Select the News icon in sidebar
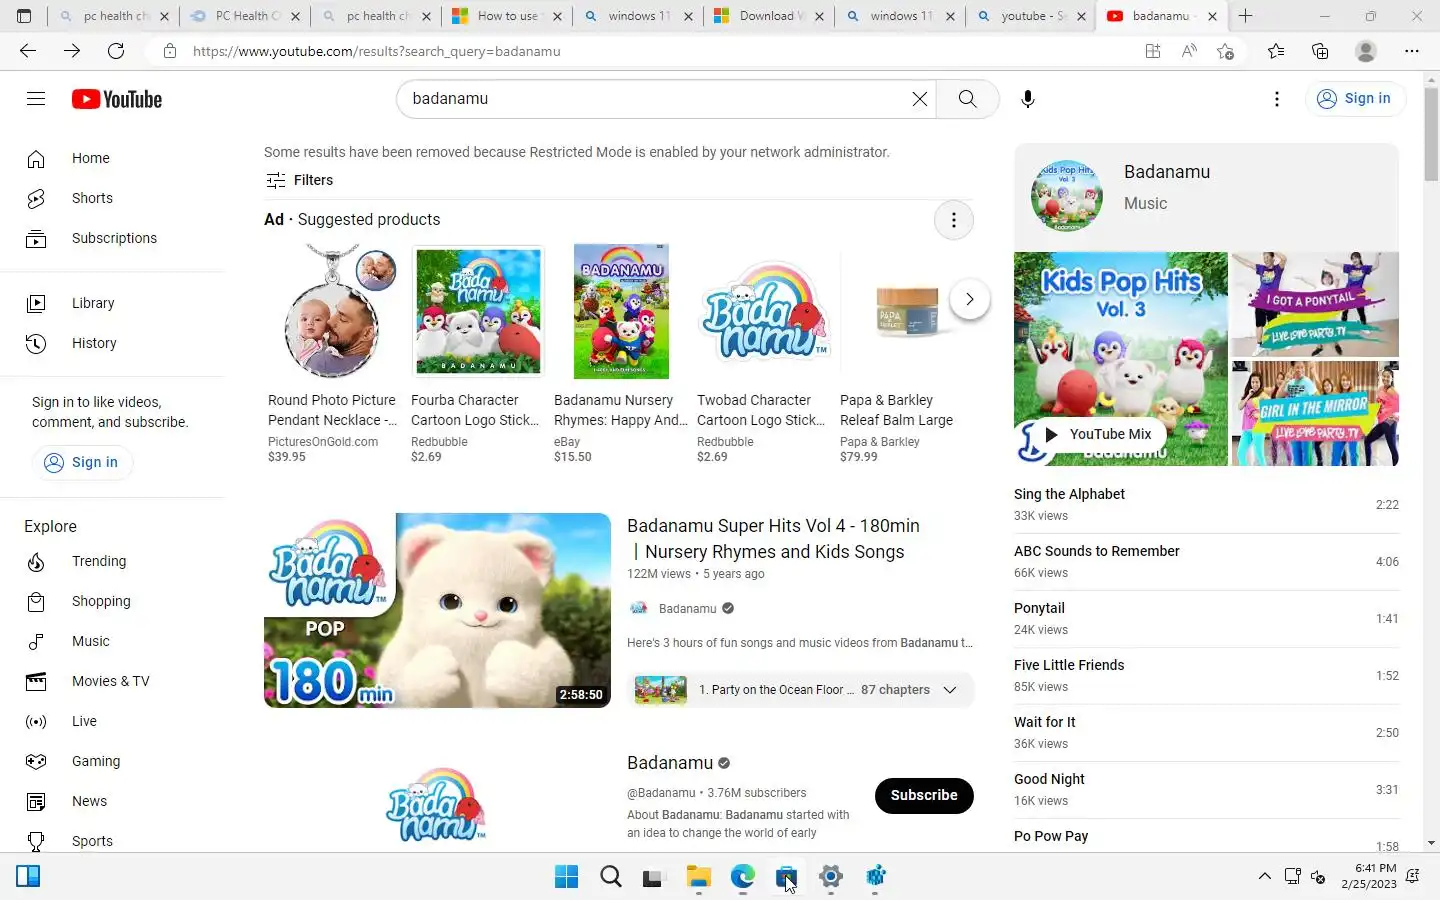This screenshot has width=1440, height=900. pyautogui.click(x=36, y=801)
